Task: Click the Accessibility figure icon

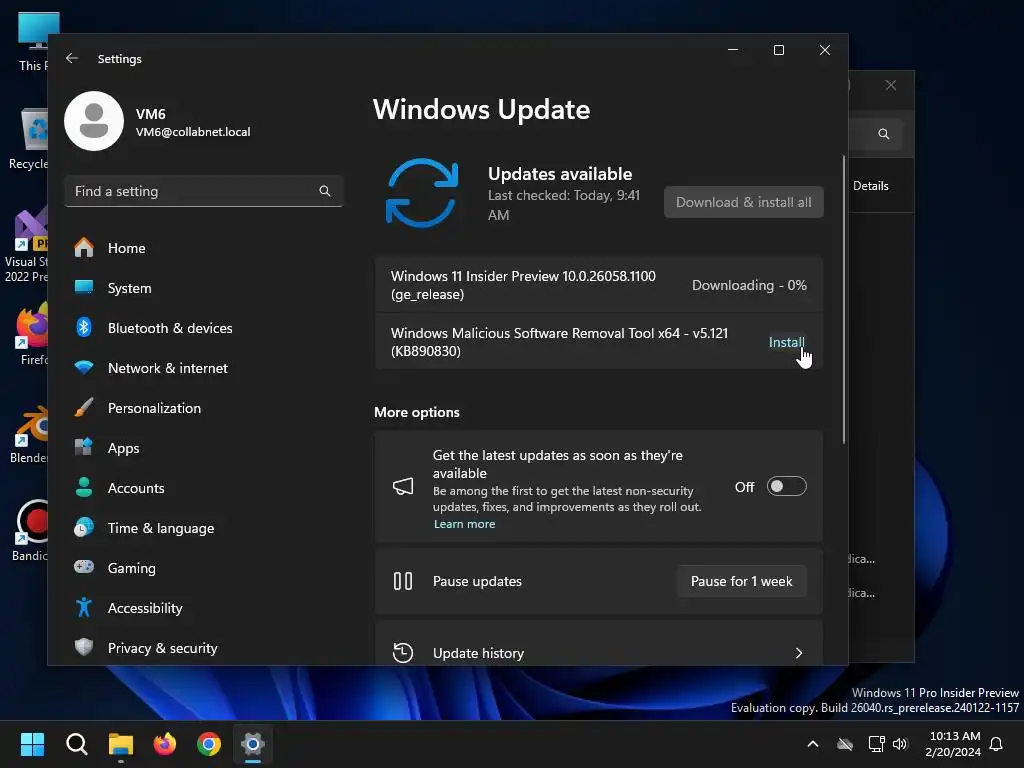Action: pos(84,607)
